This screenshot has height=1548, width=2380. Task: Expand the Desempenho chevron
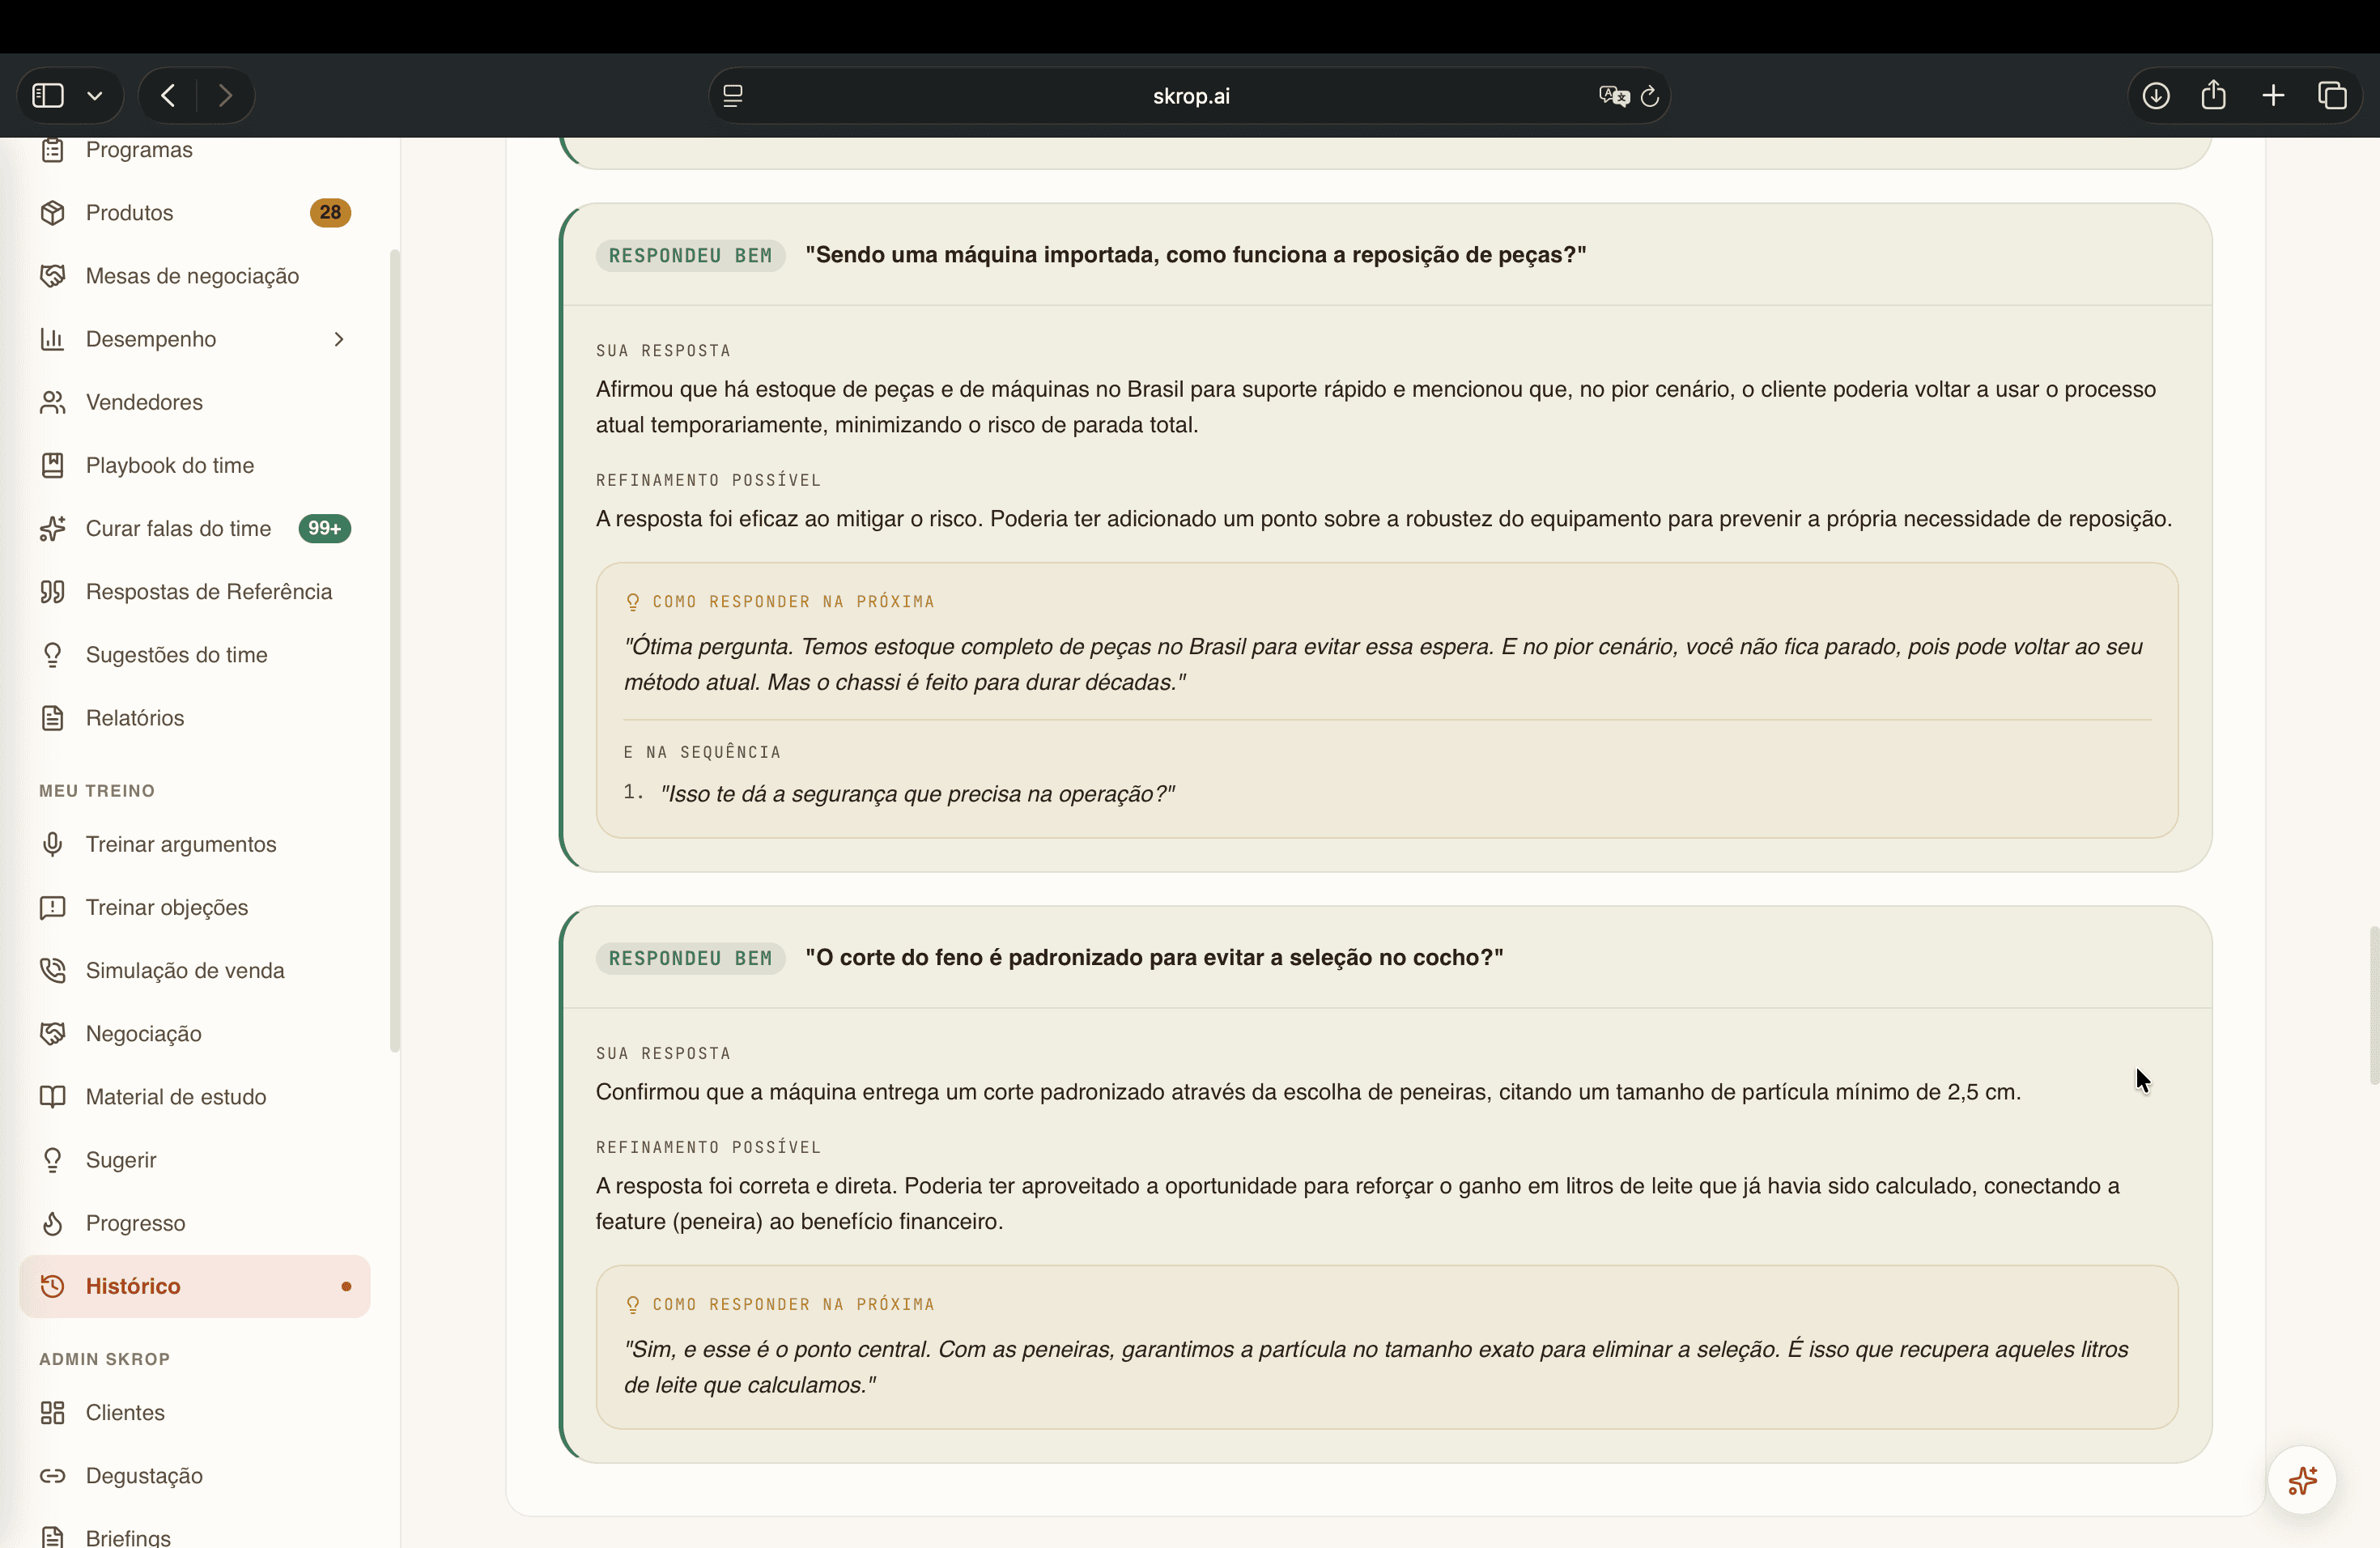click(339, 339)
